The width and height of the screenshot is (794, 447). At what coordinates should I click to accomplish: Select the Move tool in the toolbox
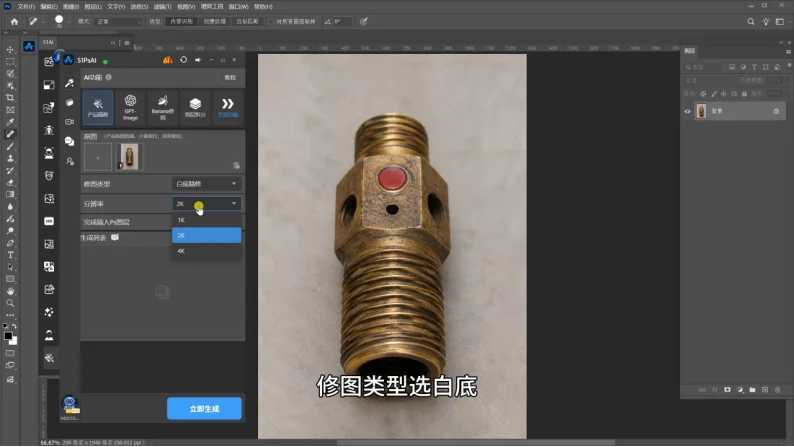[10, 50]
